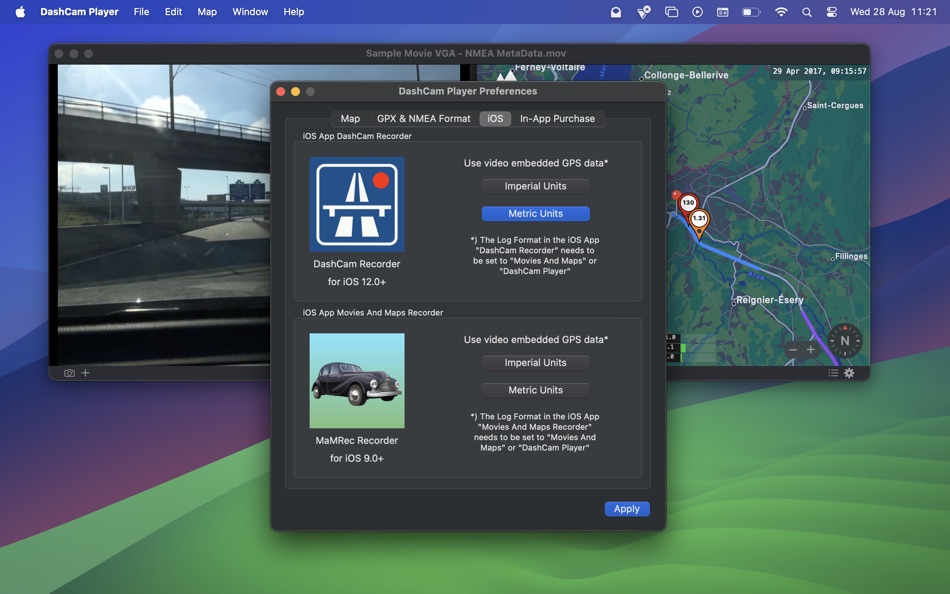Select the iOS preferences tab
The image size is (950, 594).
point(495,119)
